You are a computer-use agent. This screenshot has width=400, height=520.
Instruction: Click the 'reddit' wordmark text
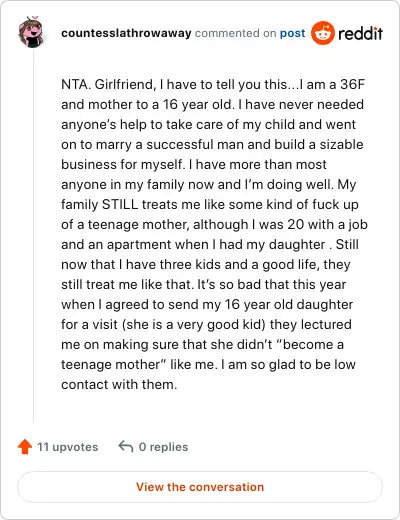pyautogui.click(x=360, y=33)
